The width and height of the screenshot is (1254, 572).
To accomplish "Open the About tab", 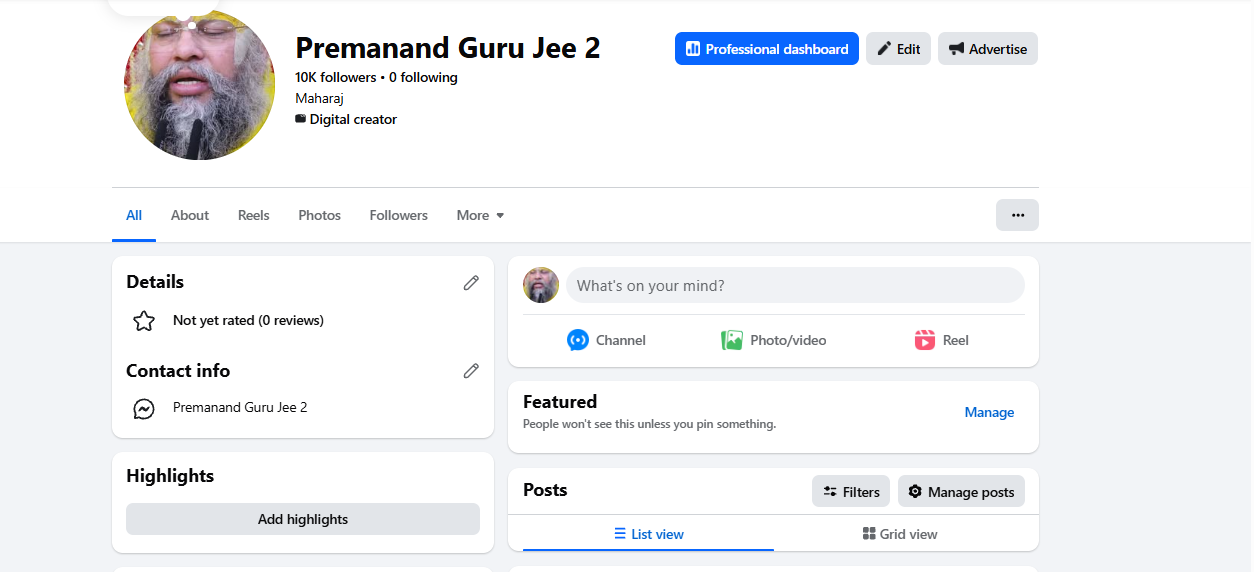I will [x=190, y=215].
